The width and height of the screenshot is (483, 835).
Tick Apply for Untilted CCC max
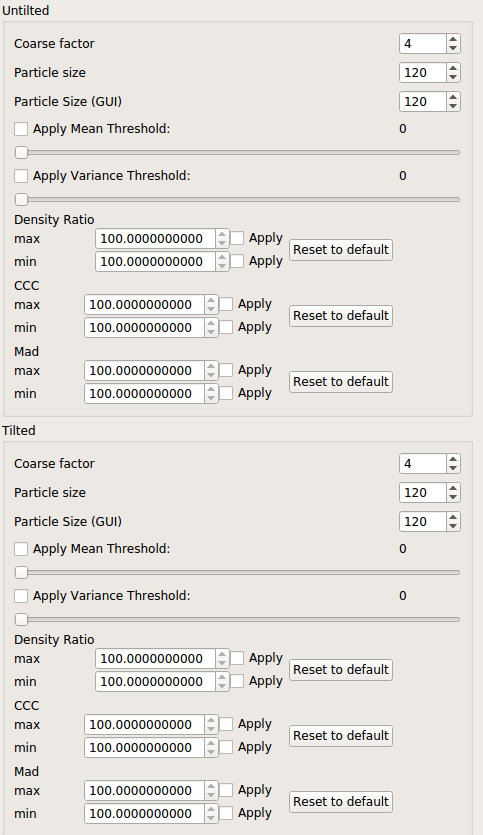(226, 304)
